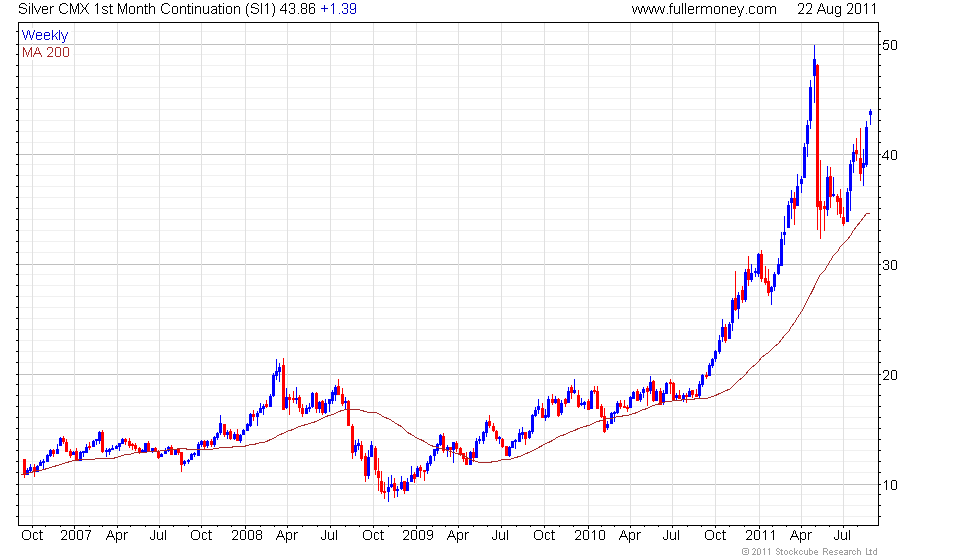Open the www.fullermoney.com link text
This screenshot has width=960, height=560.
click(704, 9)
